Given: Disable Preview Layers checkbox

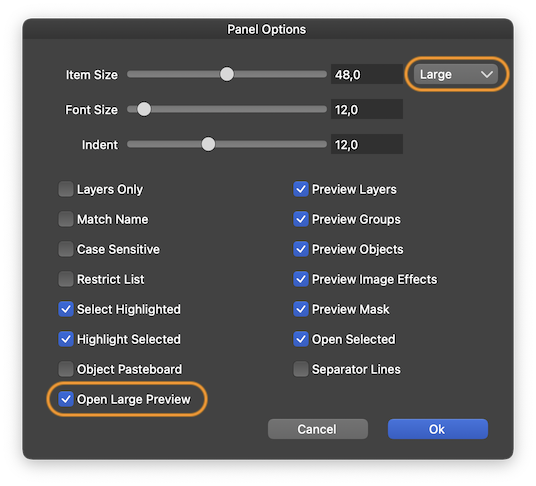Looking at the screenshot, I should (301, 189).
